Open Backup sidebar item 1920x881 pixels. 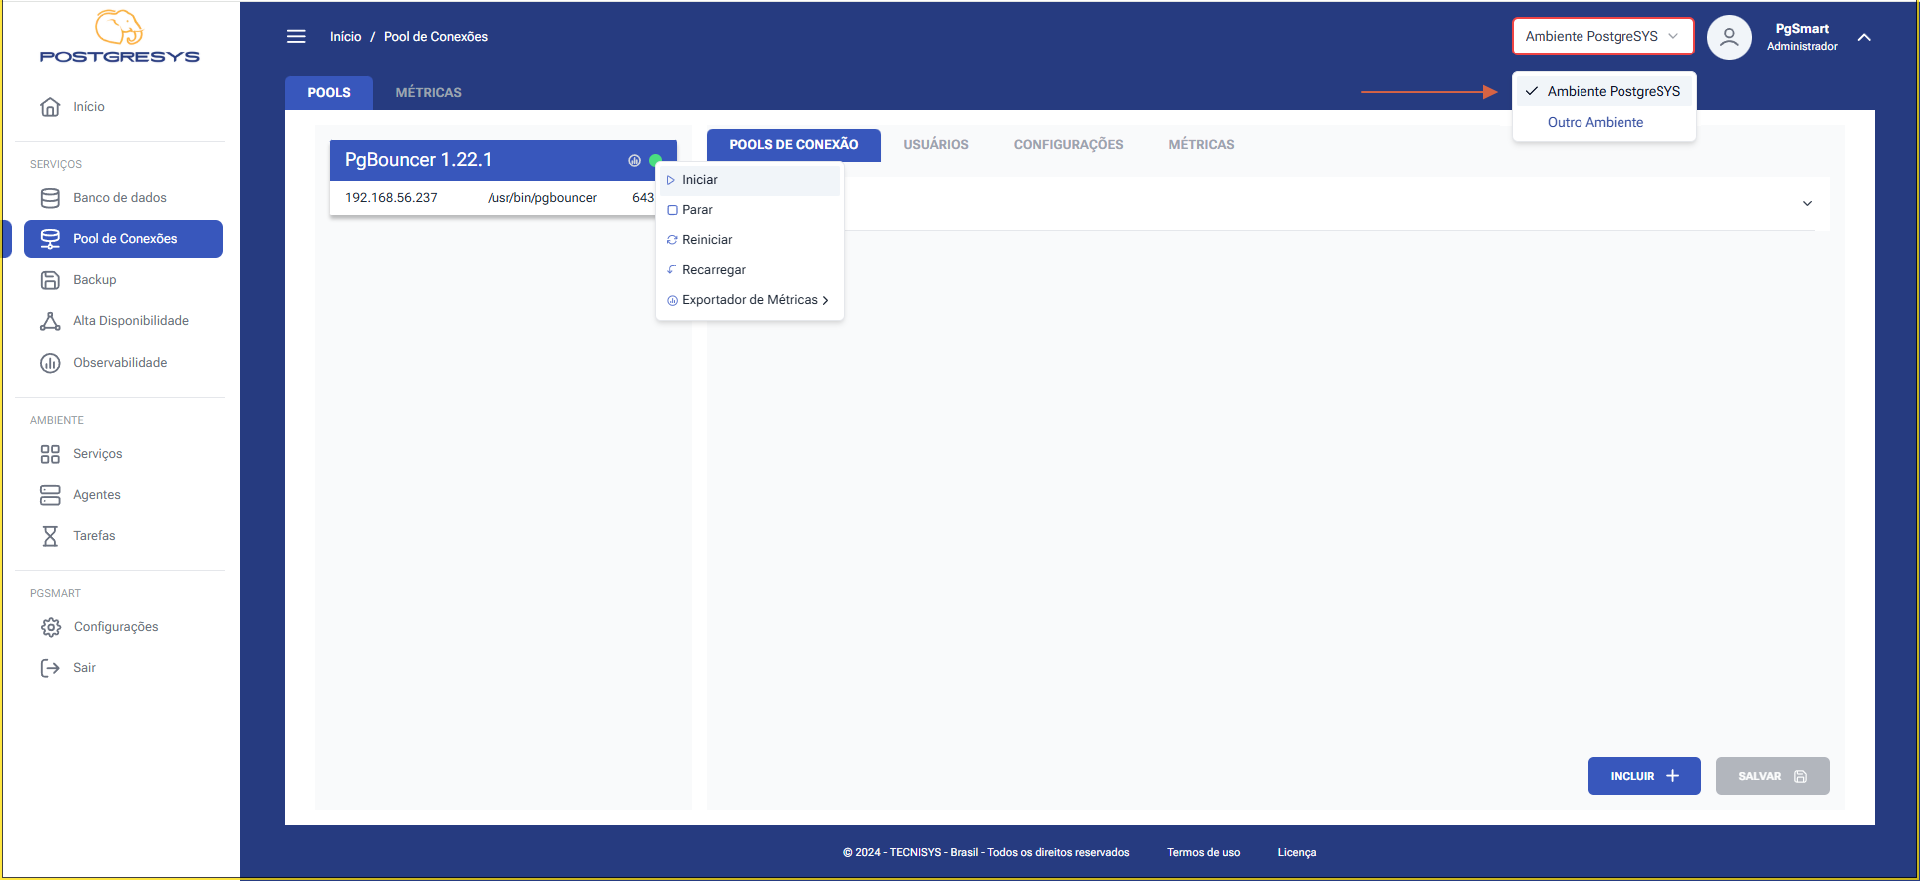[x=124, y=280]
